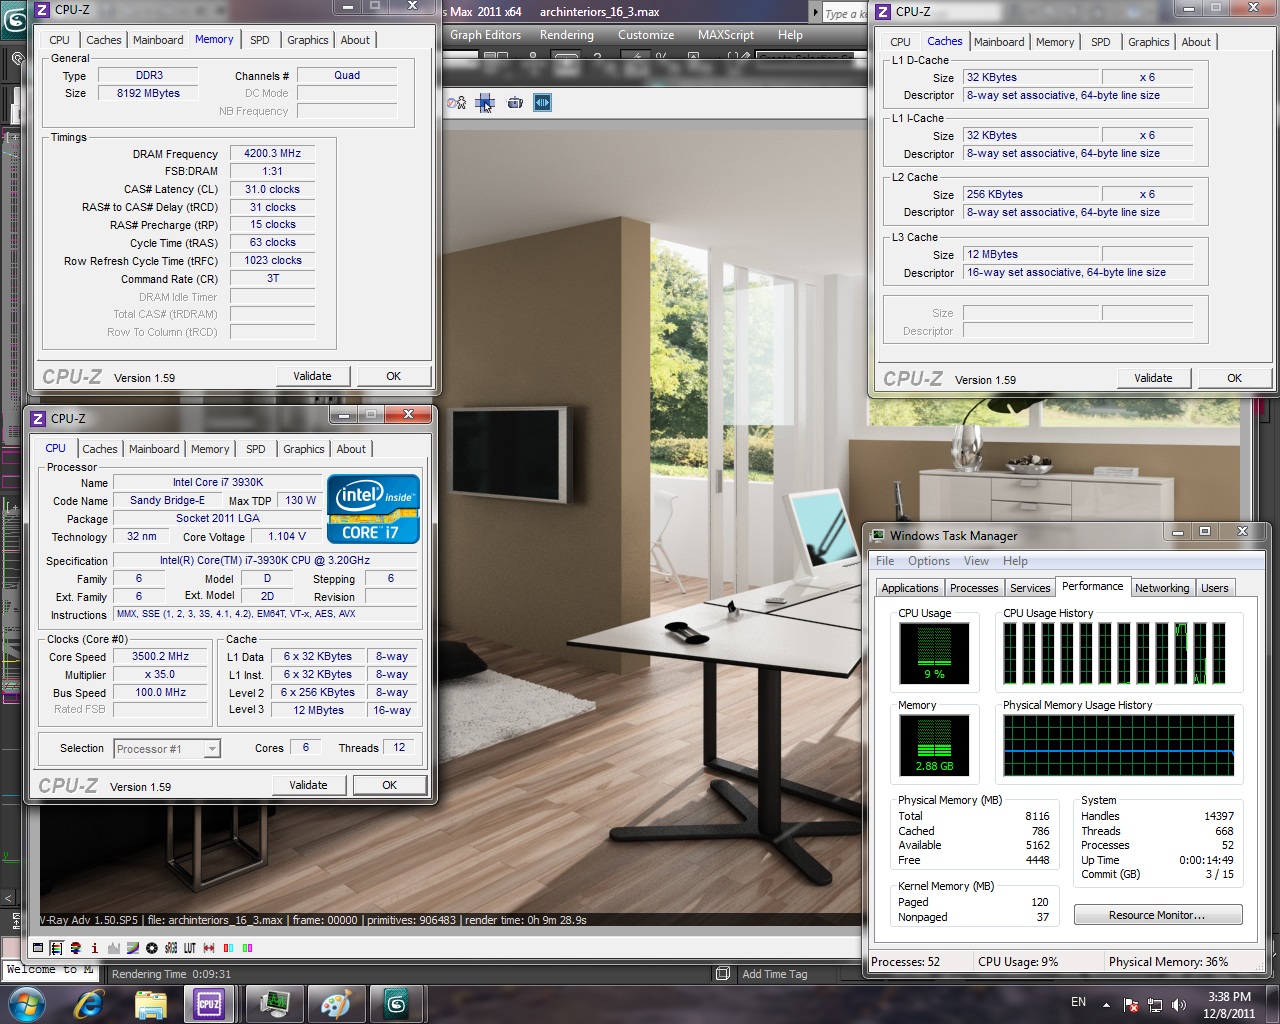Click the blue double-arrow frame buffer icon

(542, 102)
